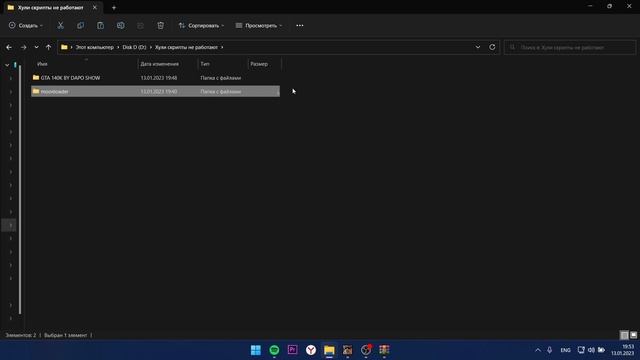Open the three-dots See more menu
This screenshot has width=640, height=360.
point(300,25)
